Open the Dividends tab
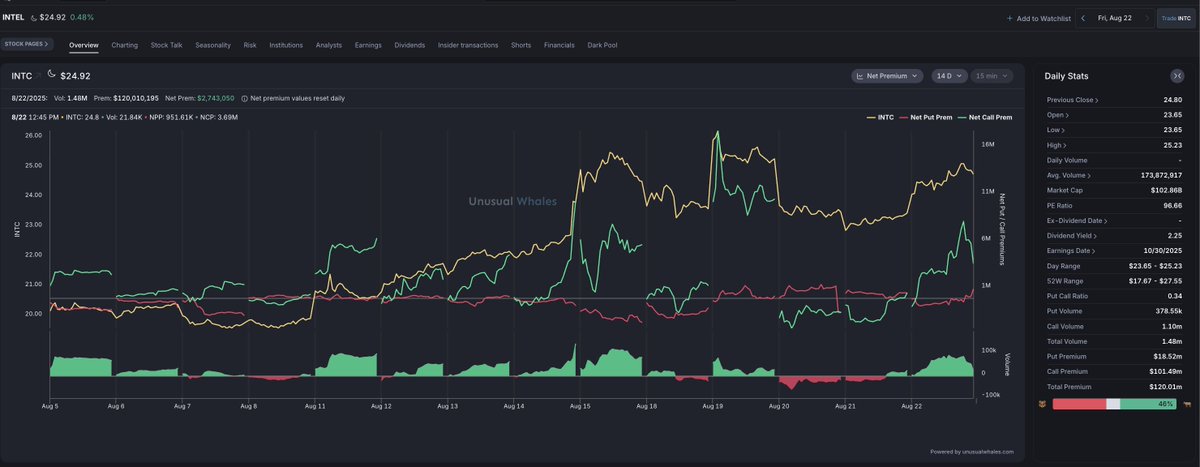Image resolution: width=1200 pixels, height=467 pixels. pyautogui.click(x=410, y=45)
